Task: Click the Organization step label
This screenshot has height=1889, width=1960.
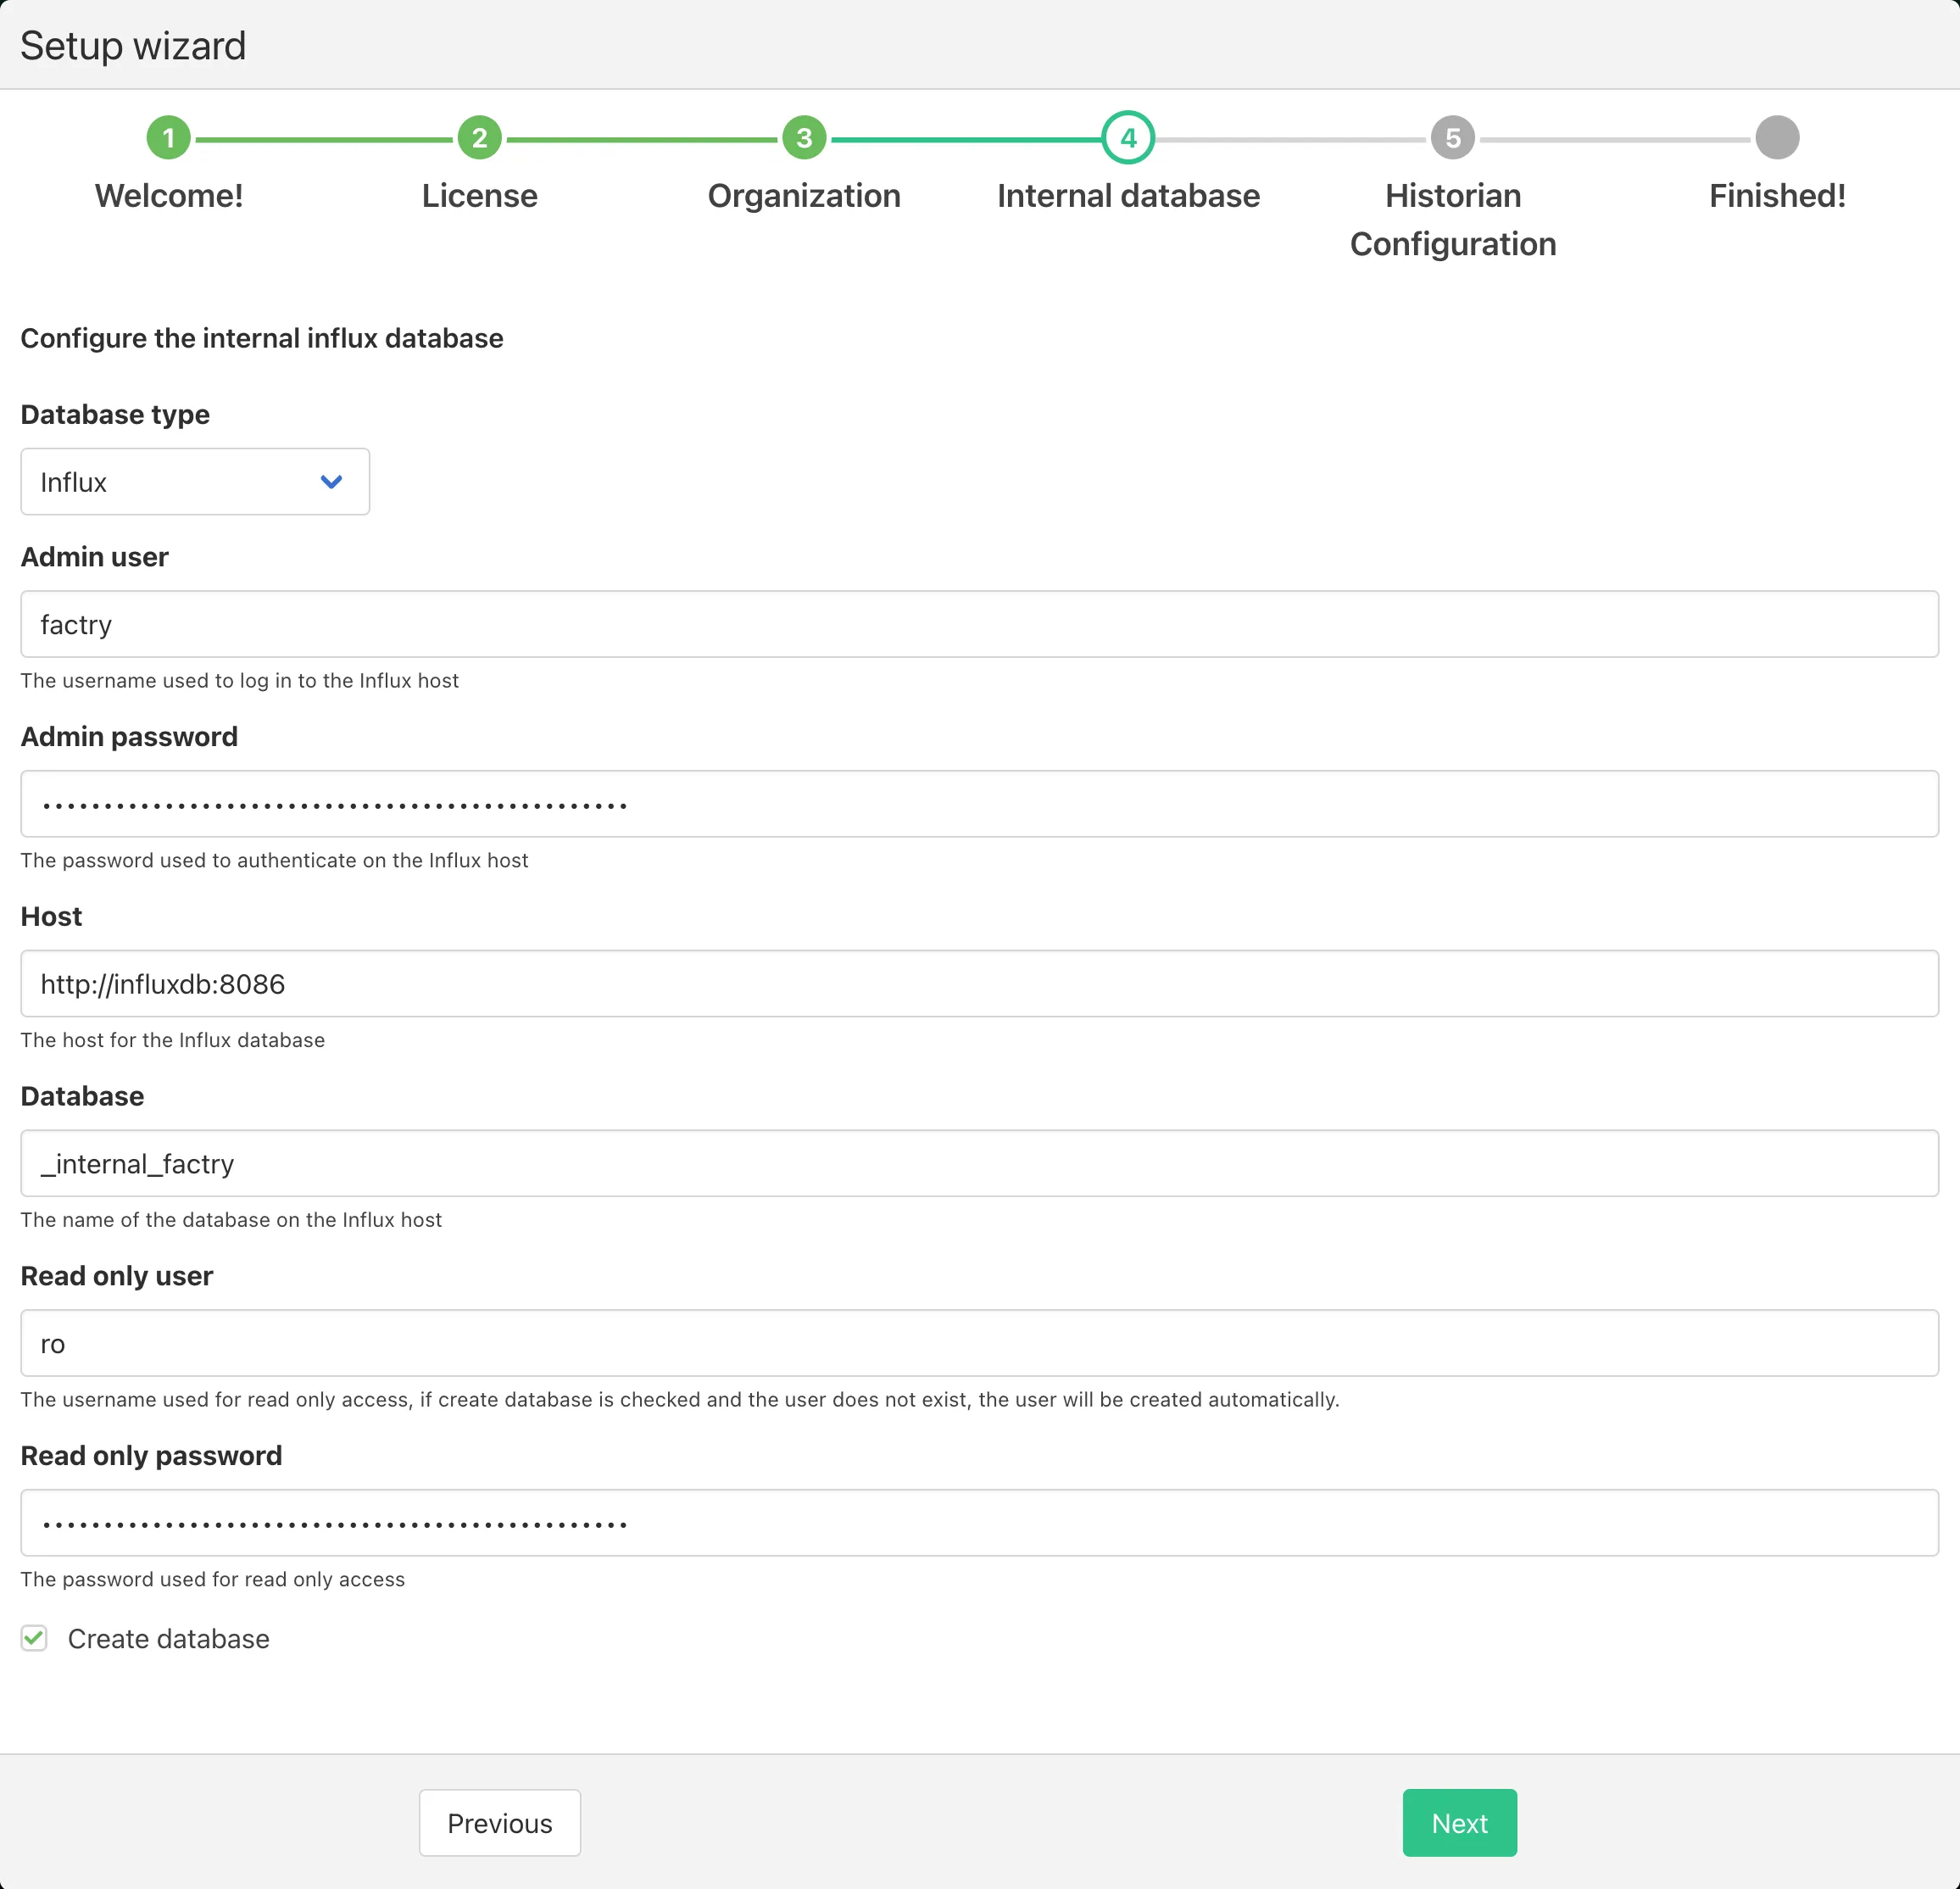Action: pos(804,196)
